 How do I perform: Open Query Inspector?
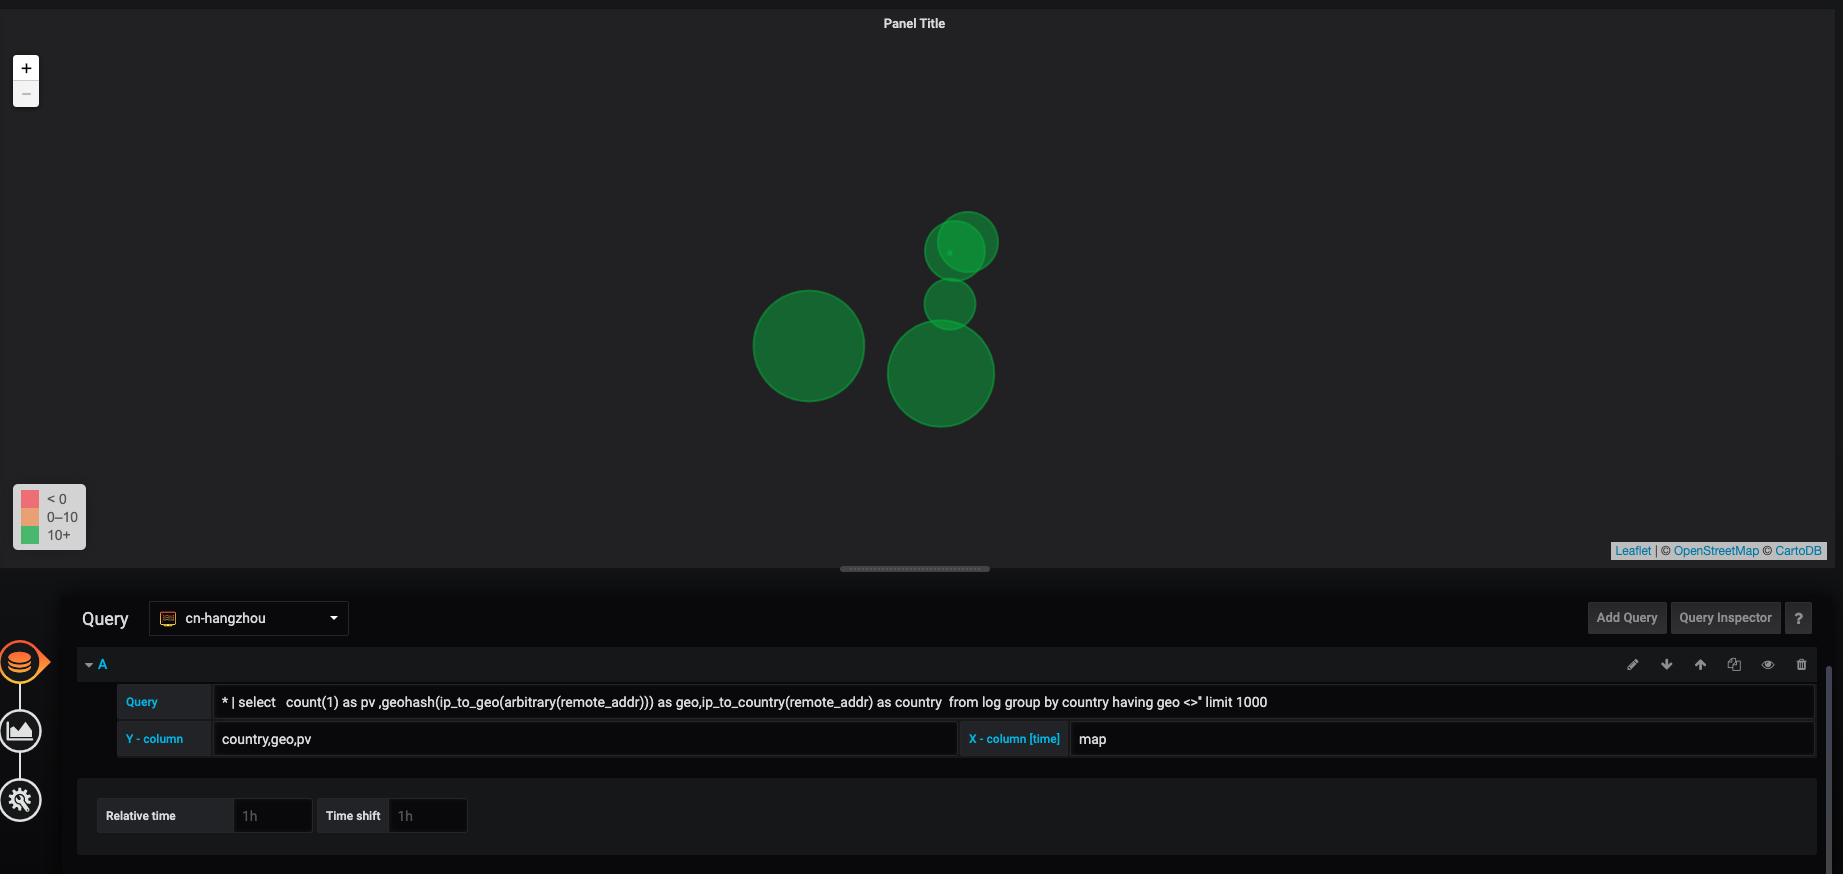click(1725, 618)
